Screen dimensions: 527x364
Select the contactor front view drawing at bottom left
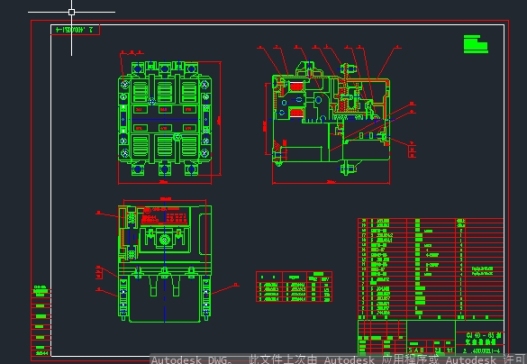pyautogui.click(x=165, y=263)
